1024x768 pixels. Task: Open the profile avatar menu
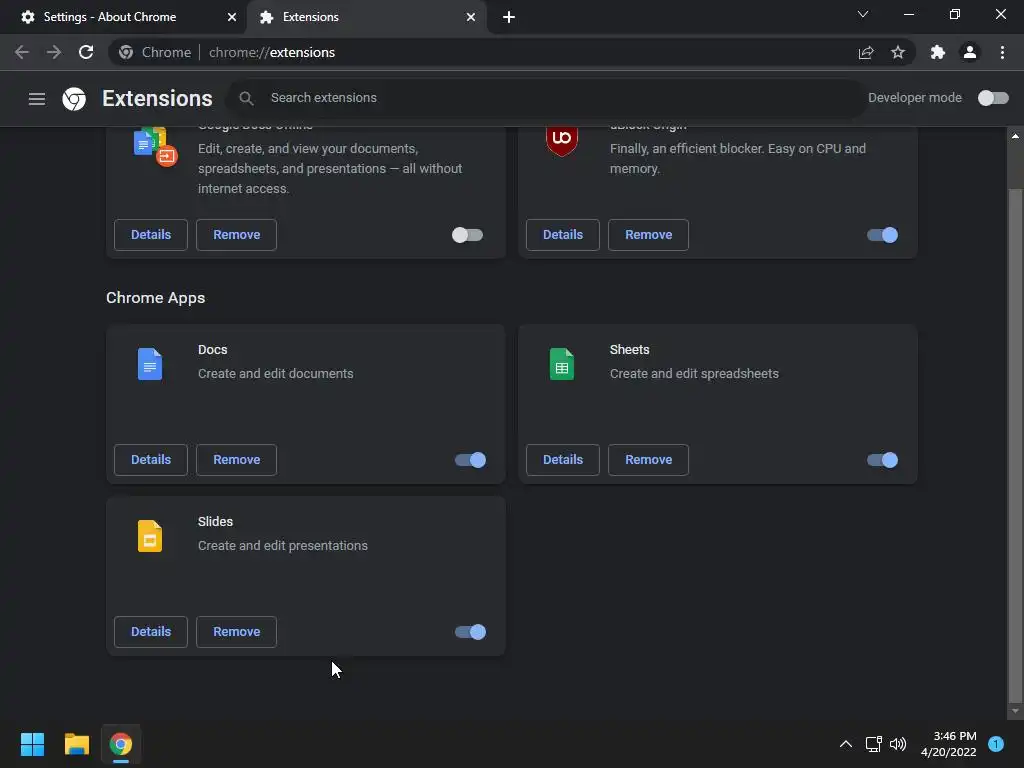(x=970, y=52)
